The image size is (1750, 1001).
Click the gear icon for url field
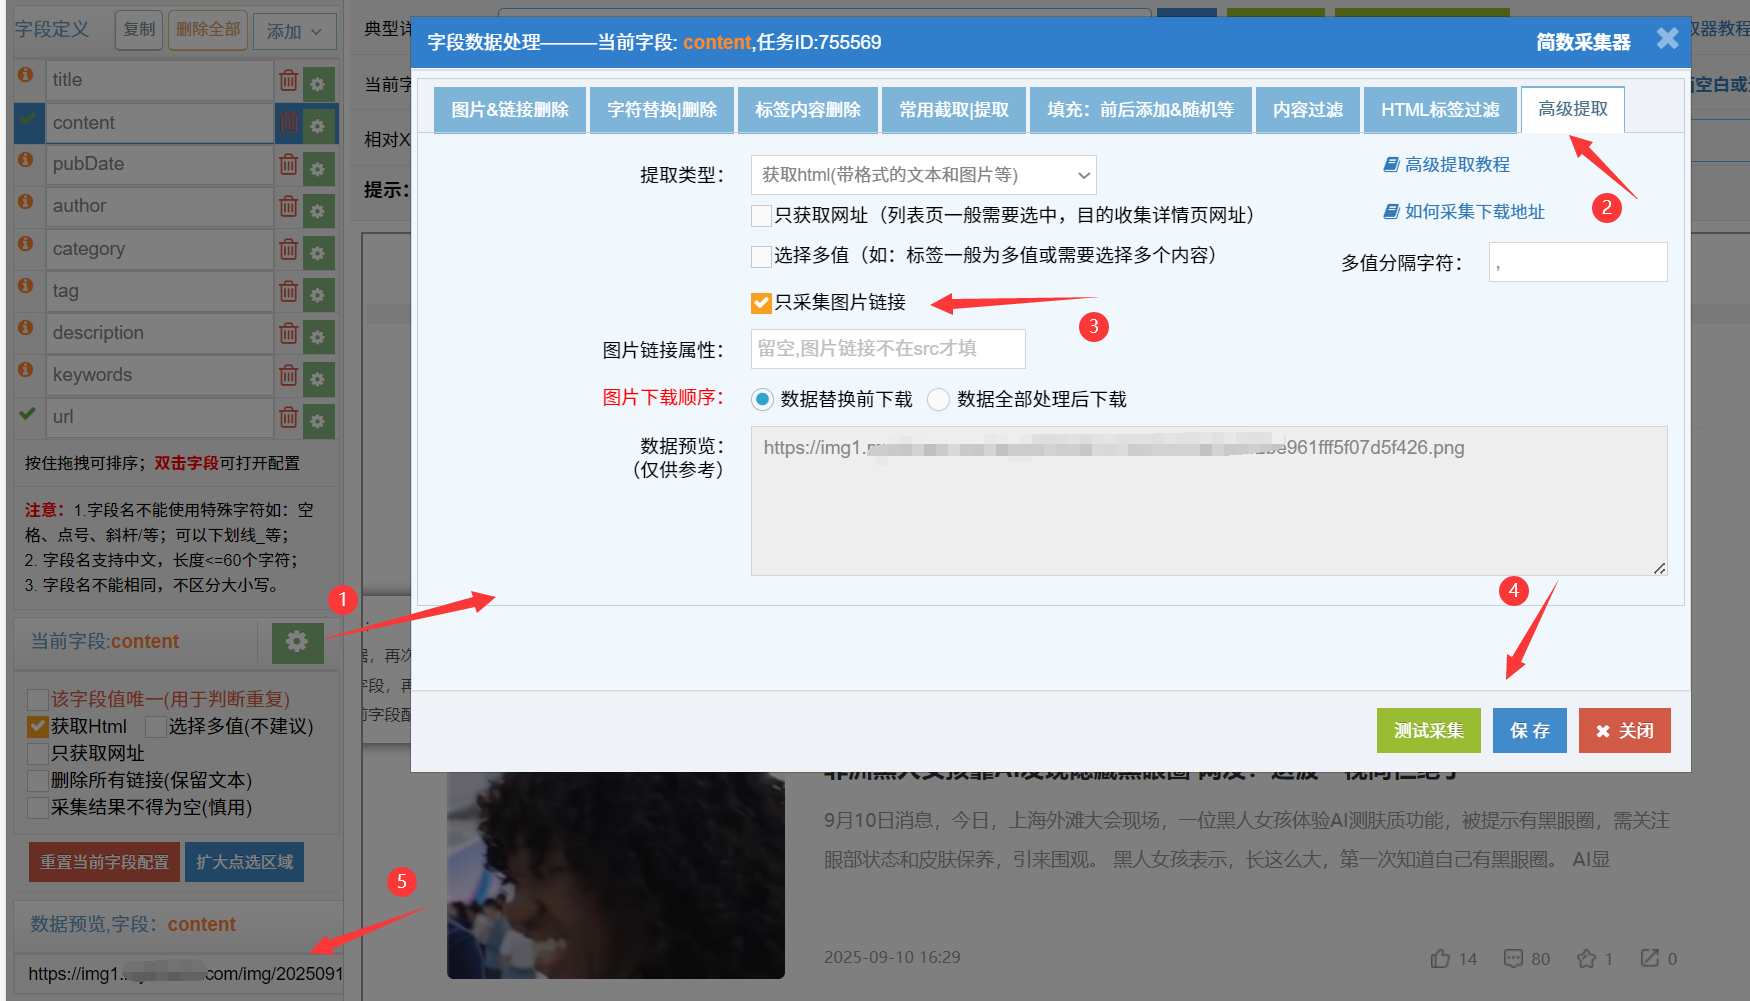[318, 420]
